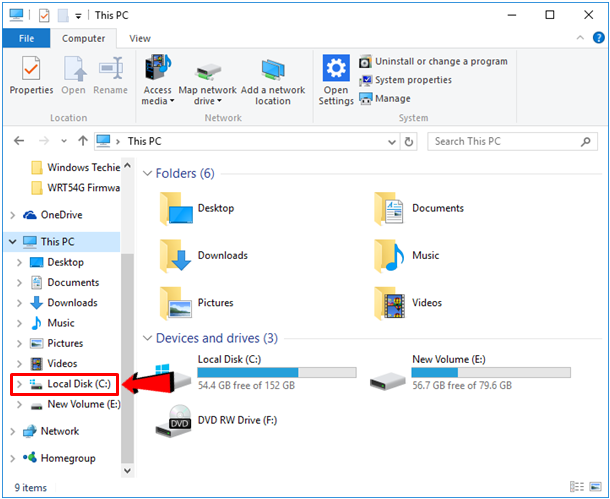This screenshot has height=499, width=610.
Task: Switch to the View ribbon tab
Action: pos(140,39)
